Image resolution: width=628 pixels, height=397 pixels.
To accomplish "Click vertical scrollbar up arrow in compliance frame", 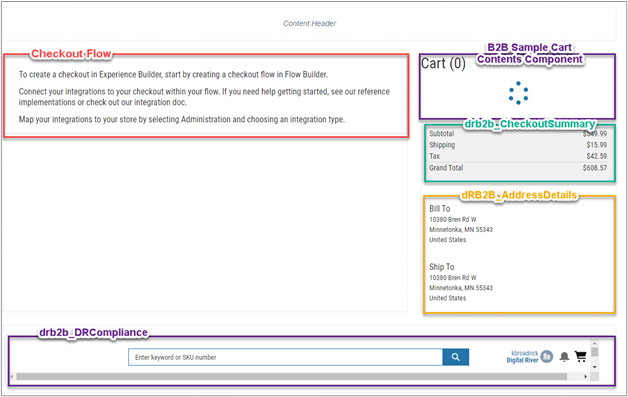I will coord(594,343).
